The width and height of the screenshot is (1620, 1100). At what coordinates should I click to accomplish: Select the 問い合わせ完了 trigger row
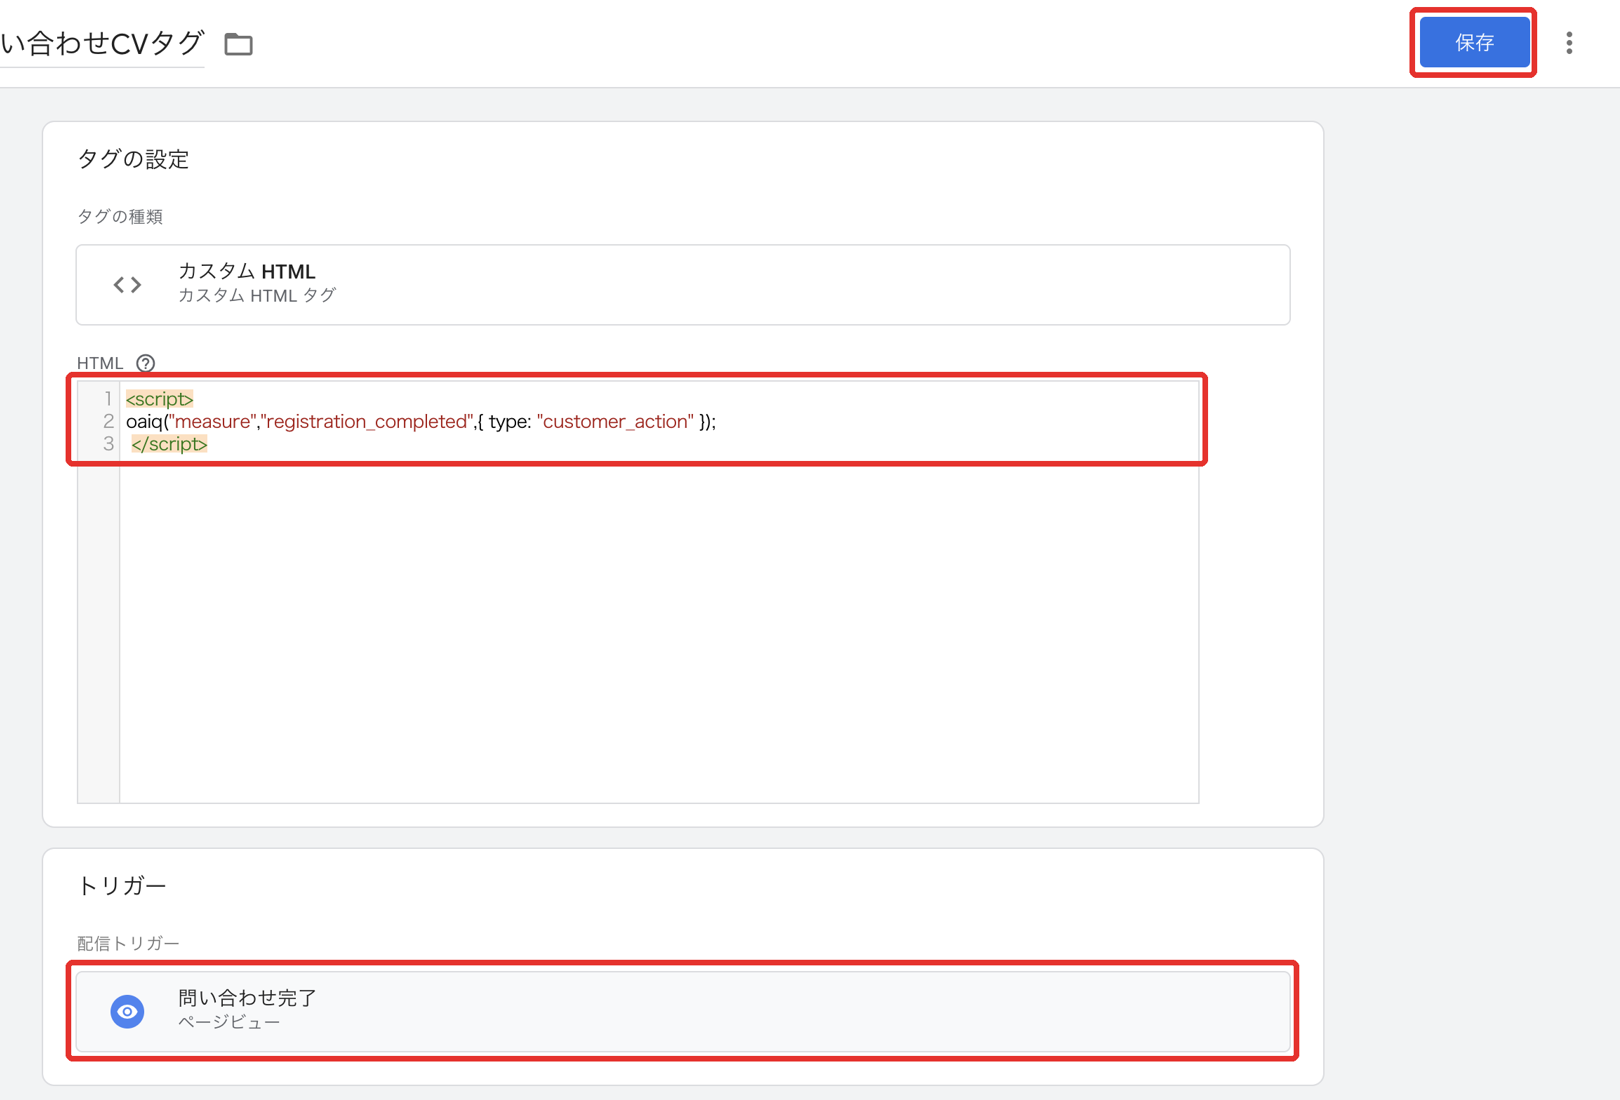point(683,1011)
